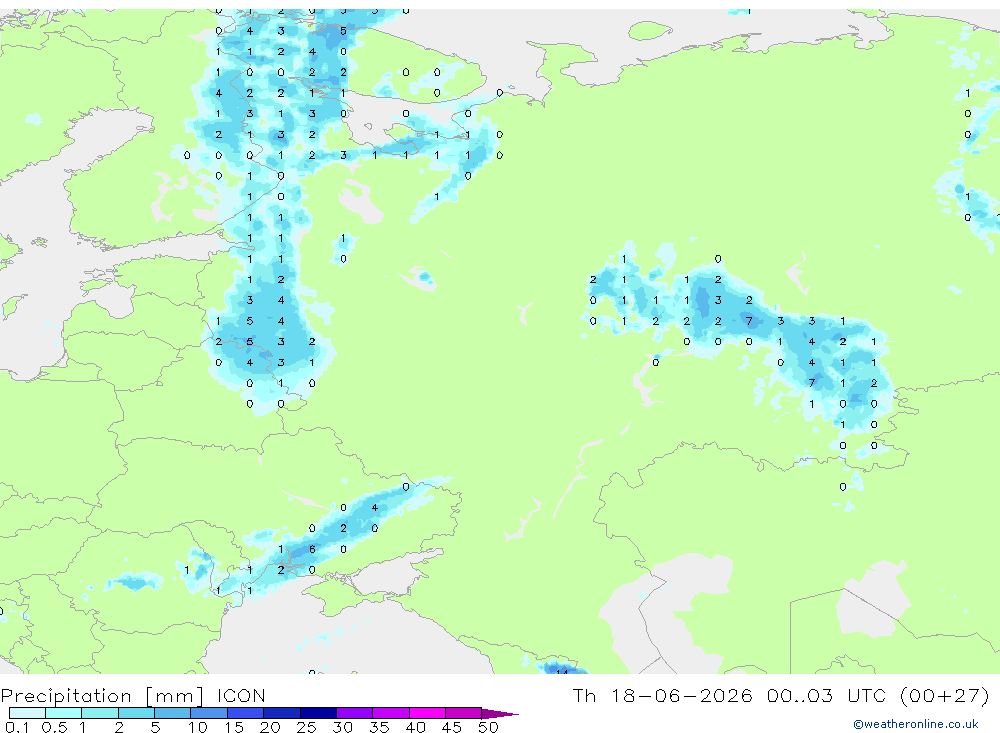Click the "50" legend scale label

click(x=488, y=727)
